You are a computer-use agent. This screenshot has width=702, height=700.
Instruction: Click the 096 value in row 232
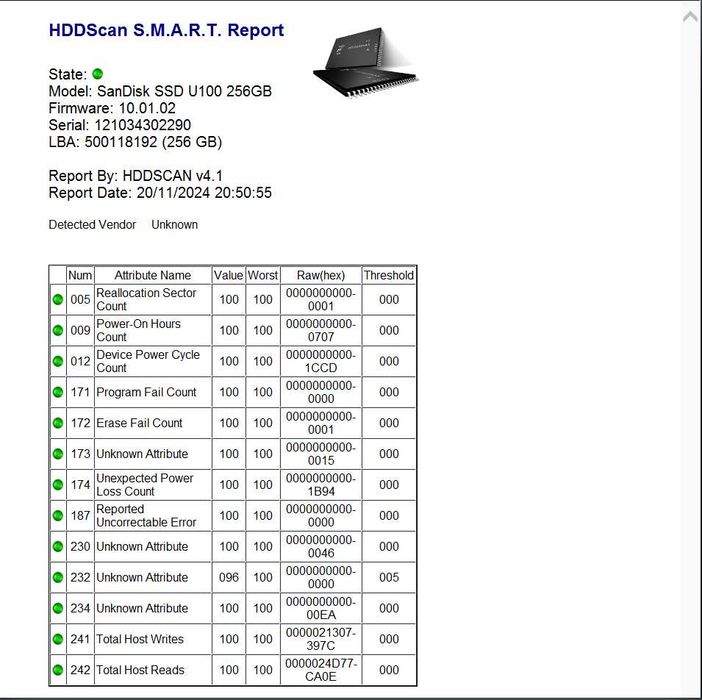point(228,577)
